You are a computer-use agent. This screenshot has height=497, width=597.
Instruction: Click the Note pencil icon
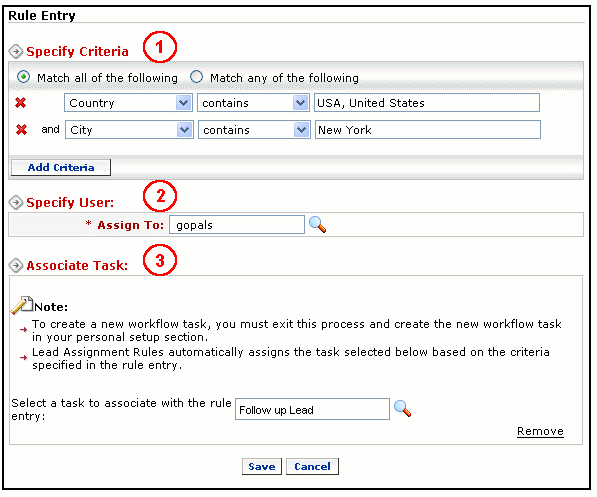point(21,305)
